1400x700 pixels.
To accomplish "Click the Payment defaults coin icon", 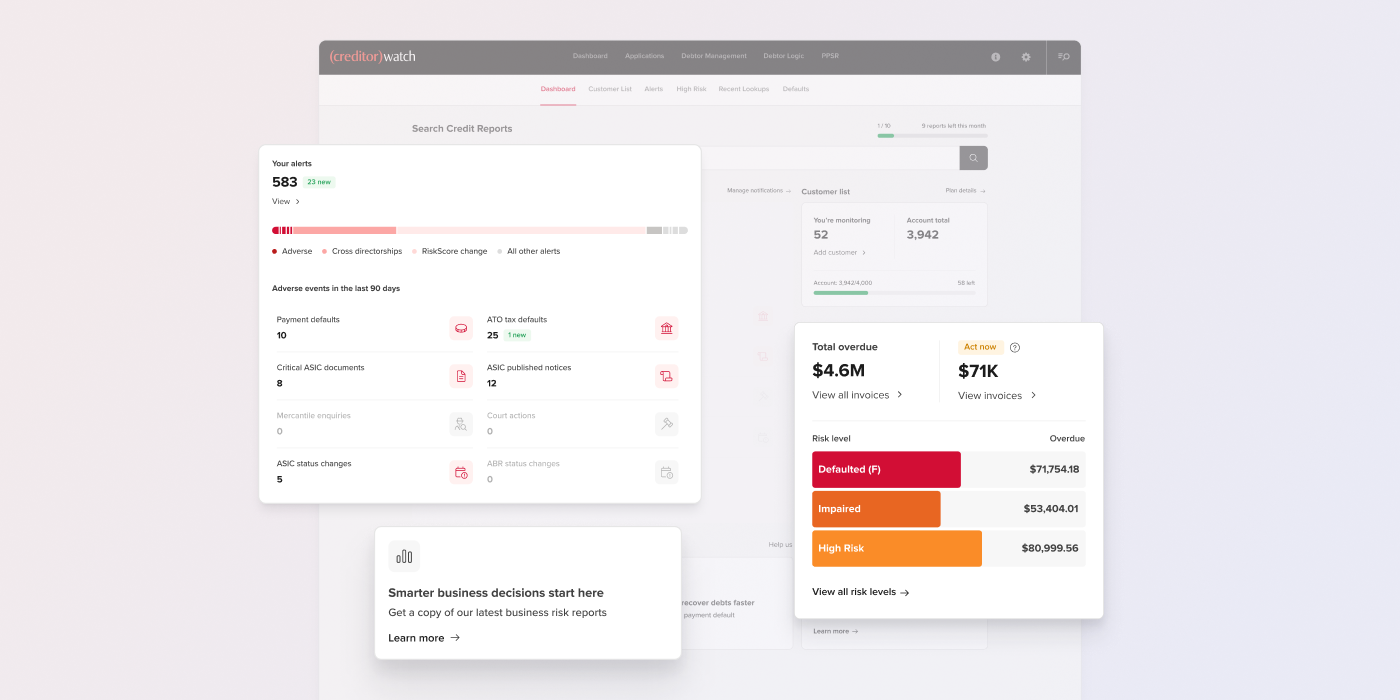I will [x=461, y=328].
